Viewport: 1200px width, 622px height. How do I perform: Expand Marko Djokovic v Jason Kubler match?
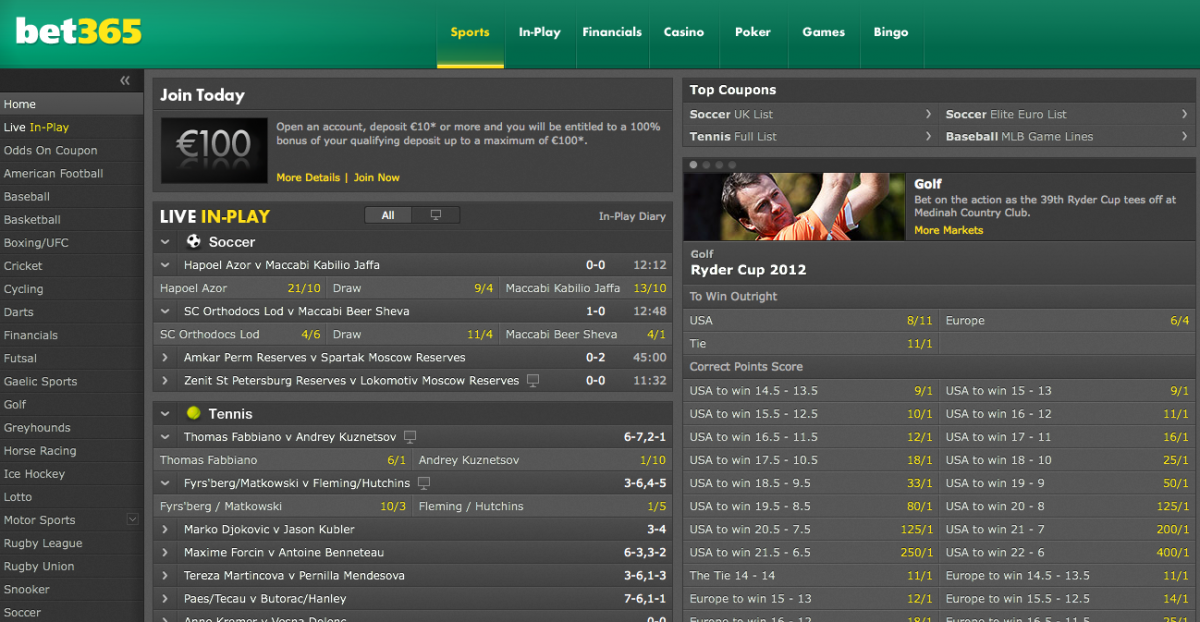click(165, 529)
